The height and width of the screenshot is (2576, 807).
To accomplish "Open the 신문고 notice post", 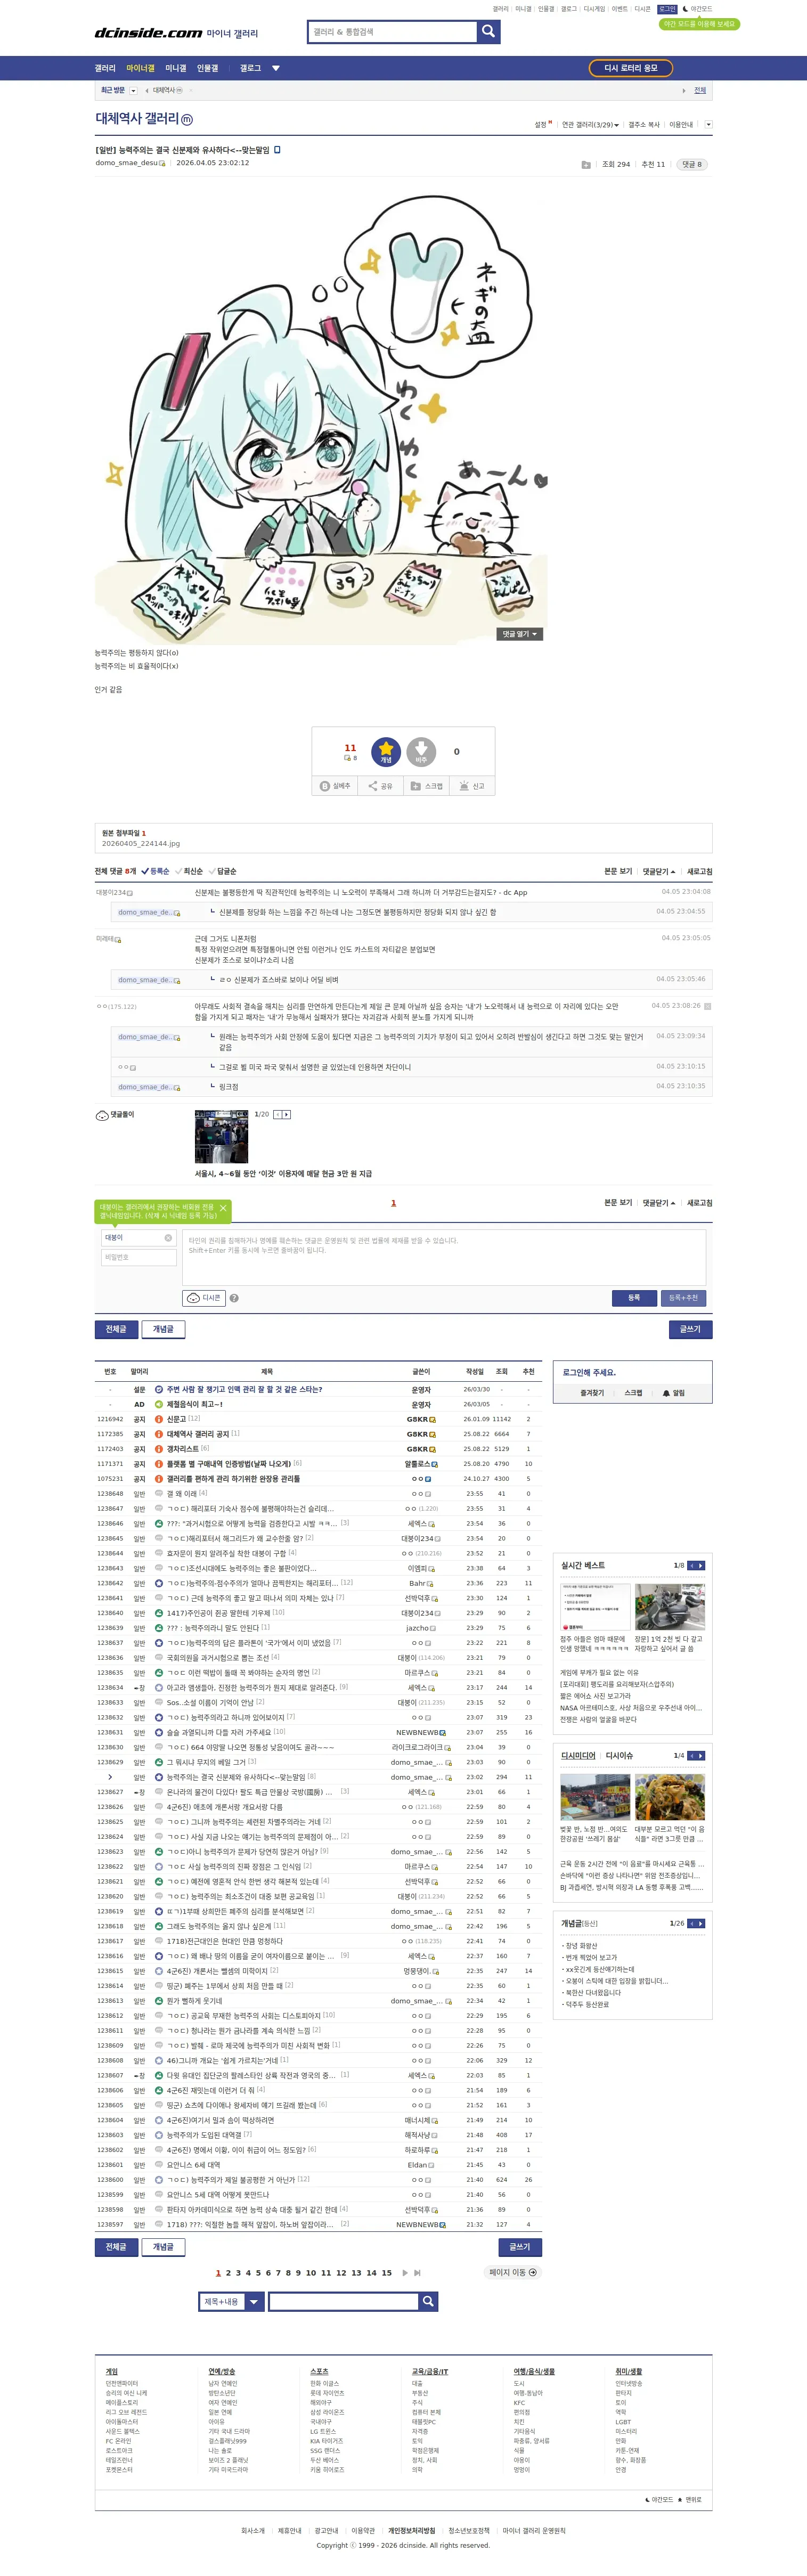I will point(177,1419).
